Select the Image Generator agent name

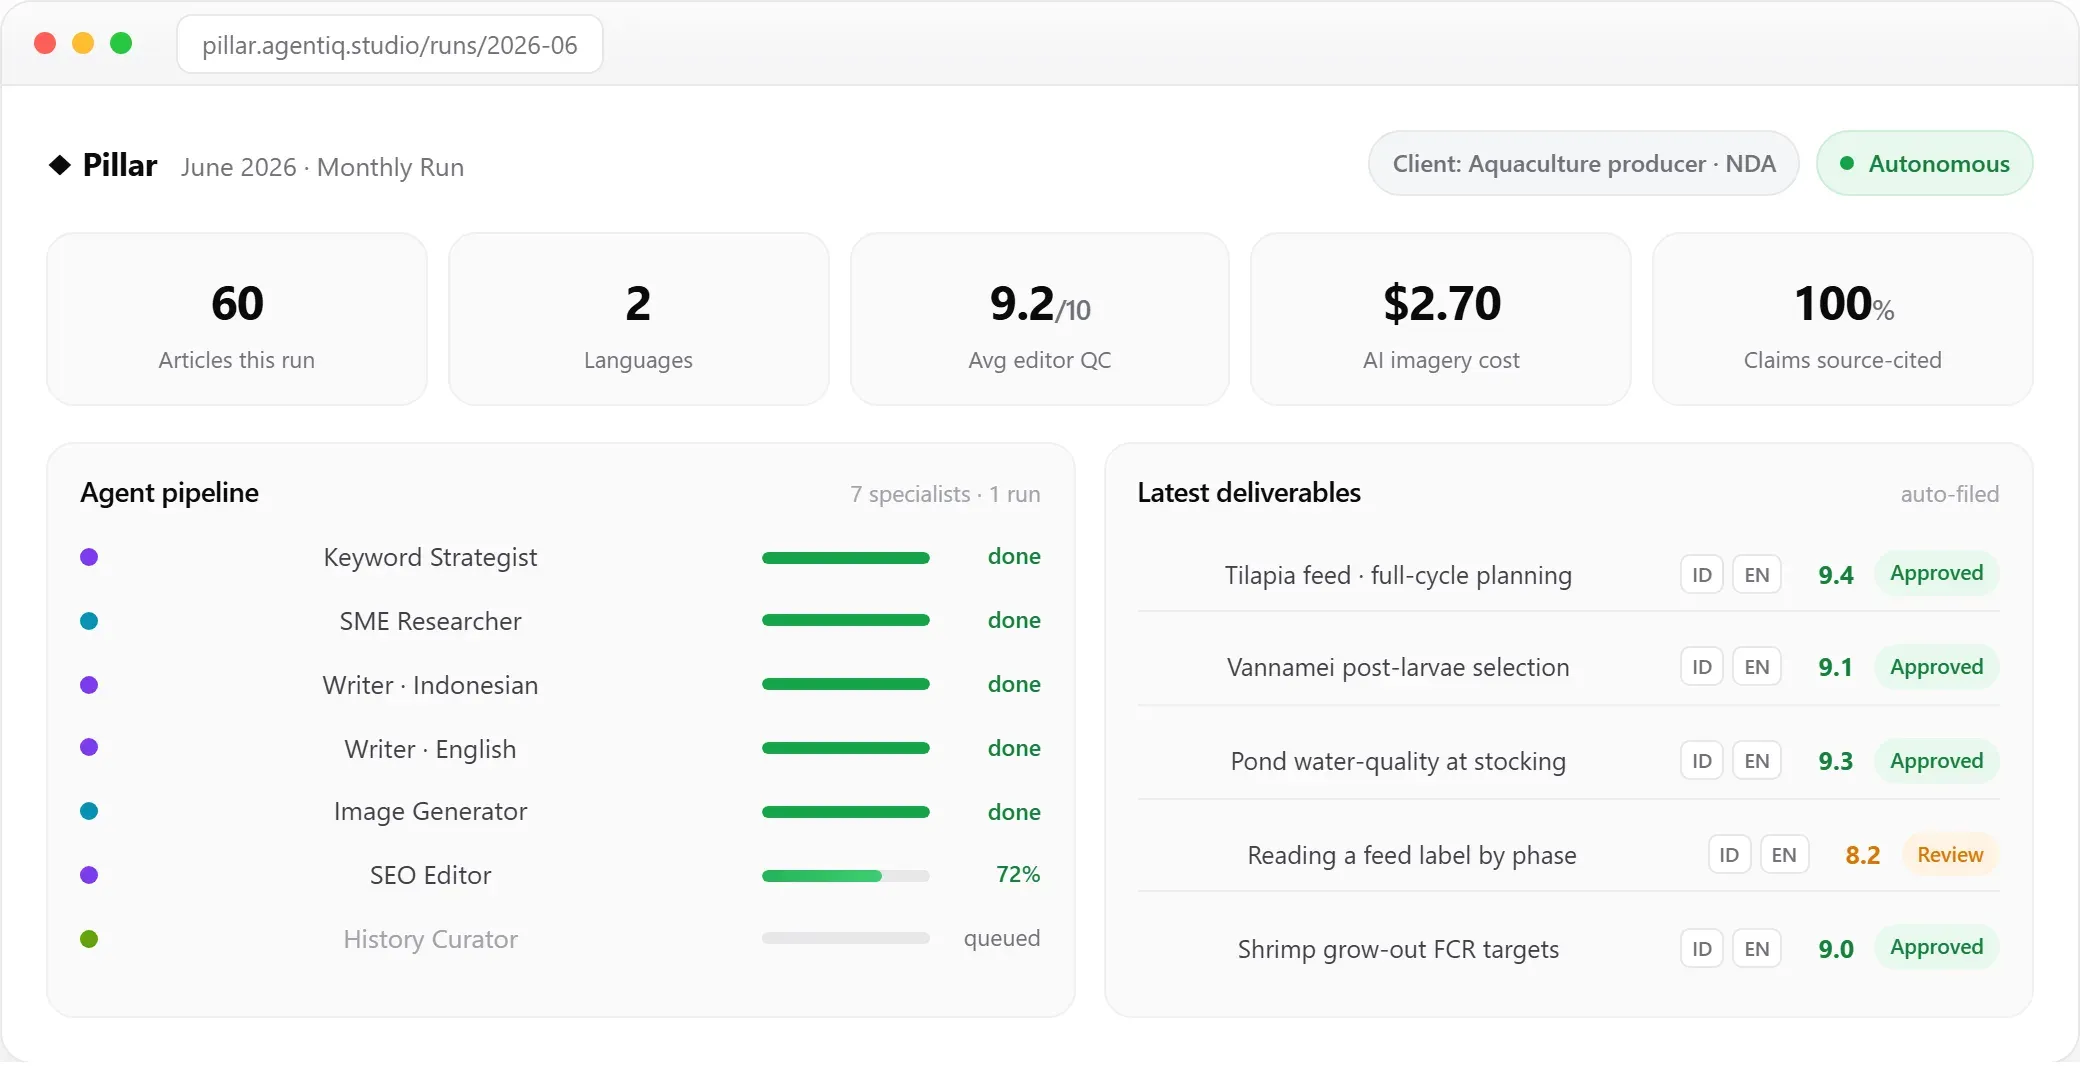430,811
